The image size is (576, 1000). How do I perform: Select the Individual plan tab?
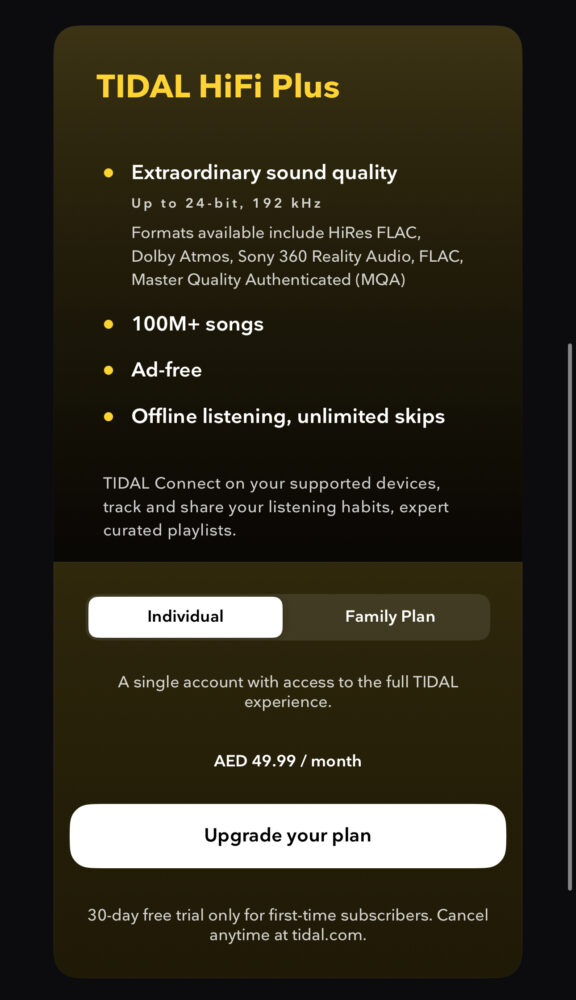(x=185, y=617)
